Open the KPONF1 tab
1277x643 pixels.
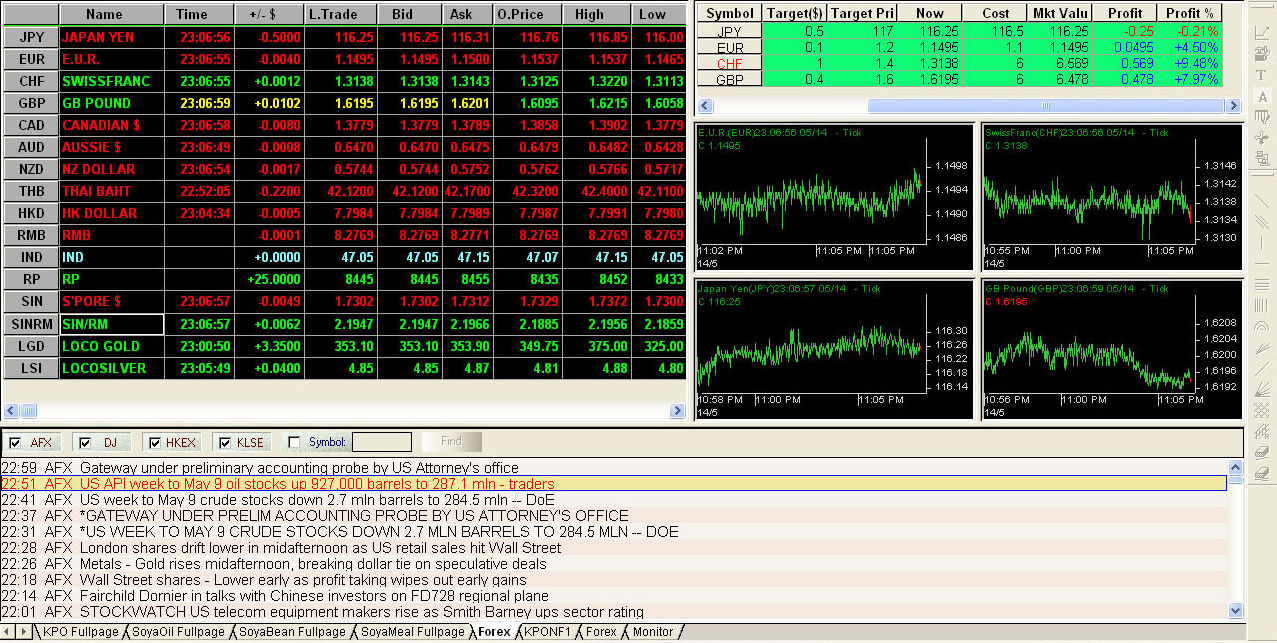(x=546, y=632)
